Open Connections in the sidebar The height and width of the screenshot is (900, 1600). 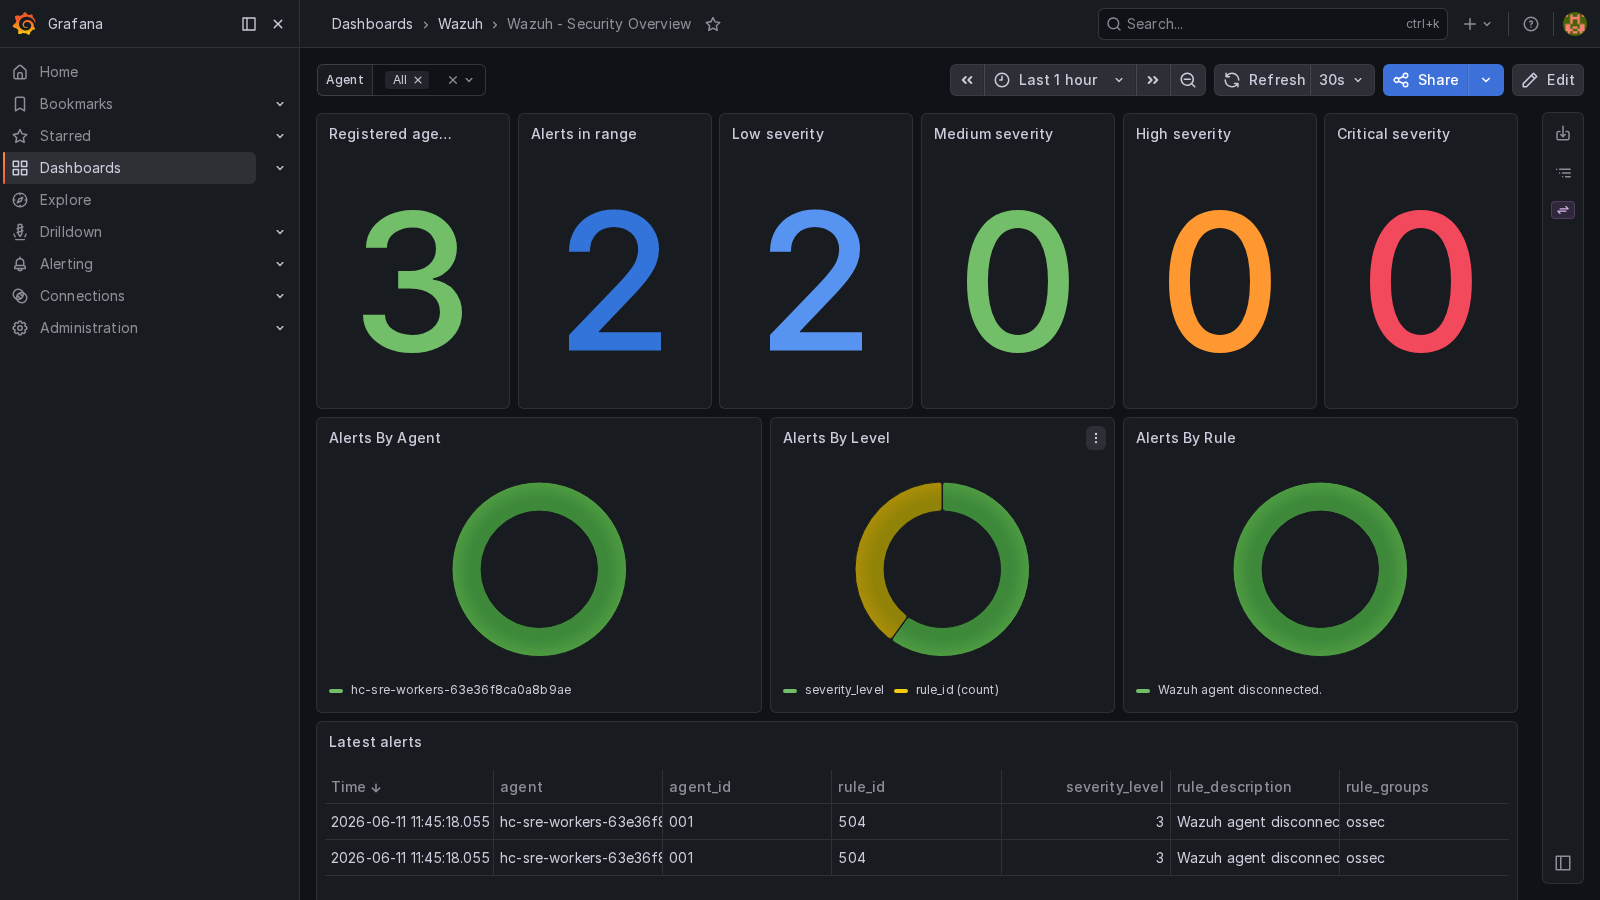(x=82, y=296)
